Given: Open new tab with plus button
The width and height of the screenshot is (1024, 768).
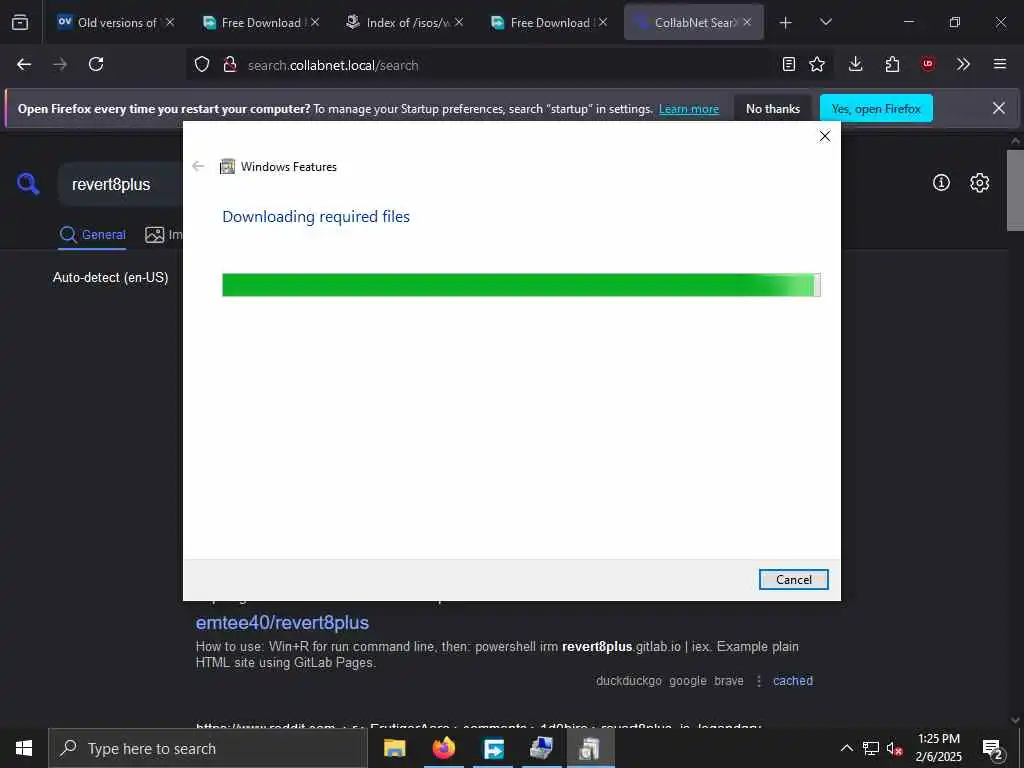Looking at the screenshot, I should 786,23.
